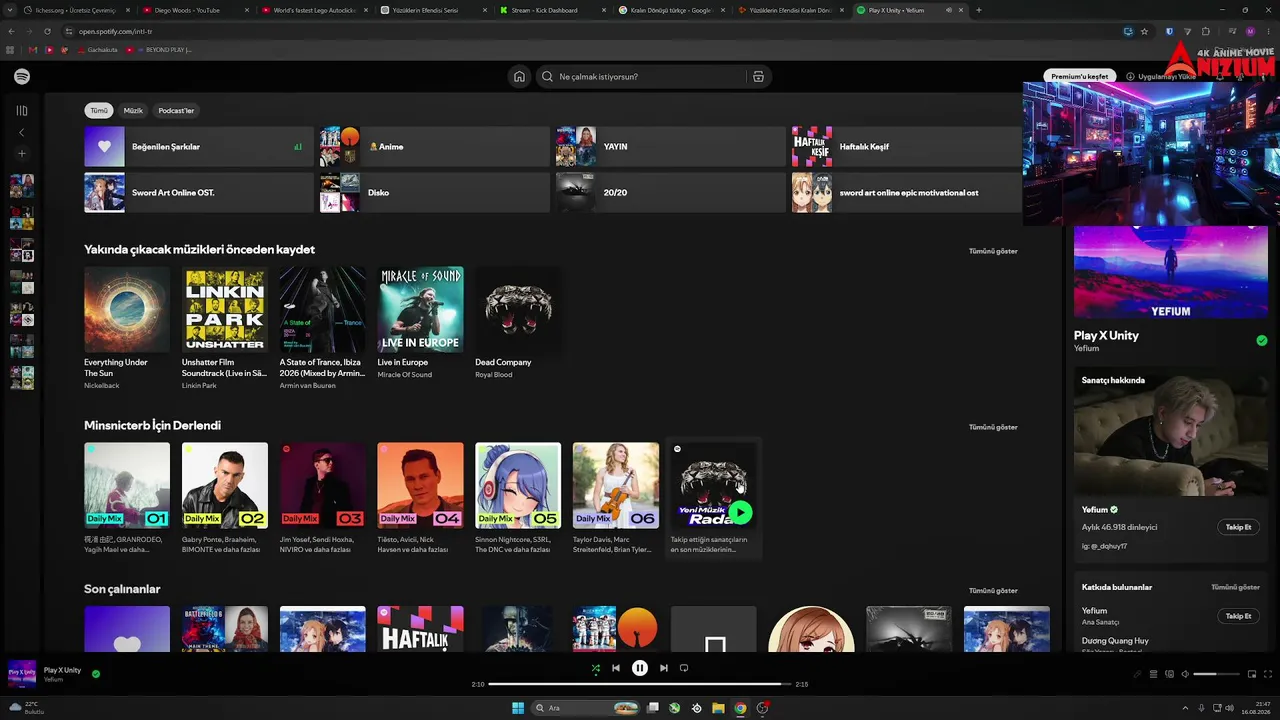Open the mini player icon
1280x720 pixels.
click(1251, 674)
